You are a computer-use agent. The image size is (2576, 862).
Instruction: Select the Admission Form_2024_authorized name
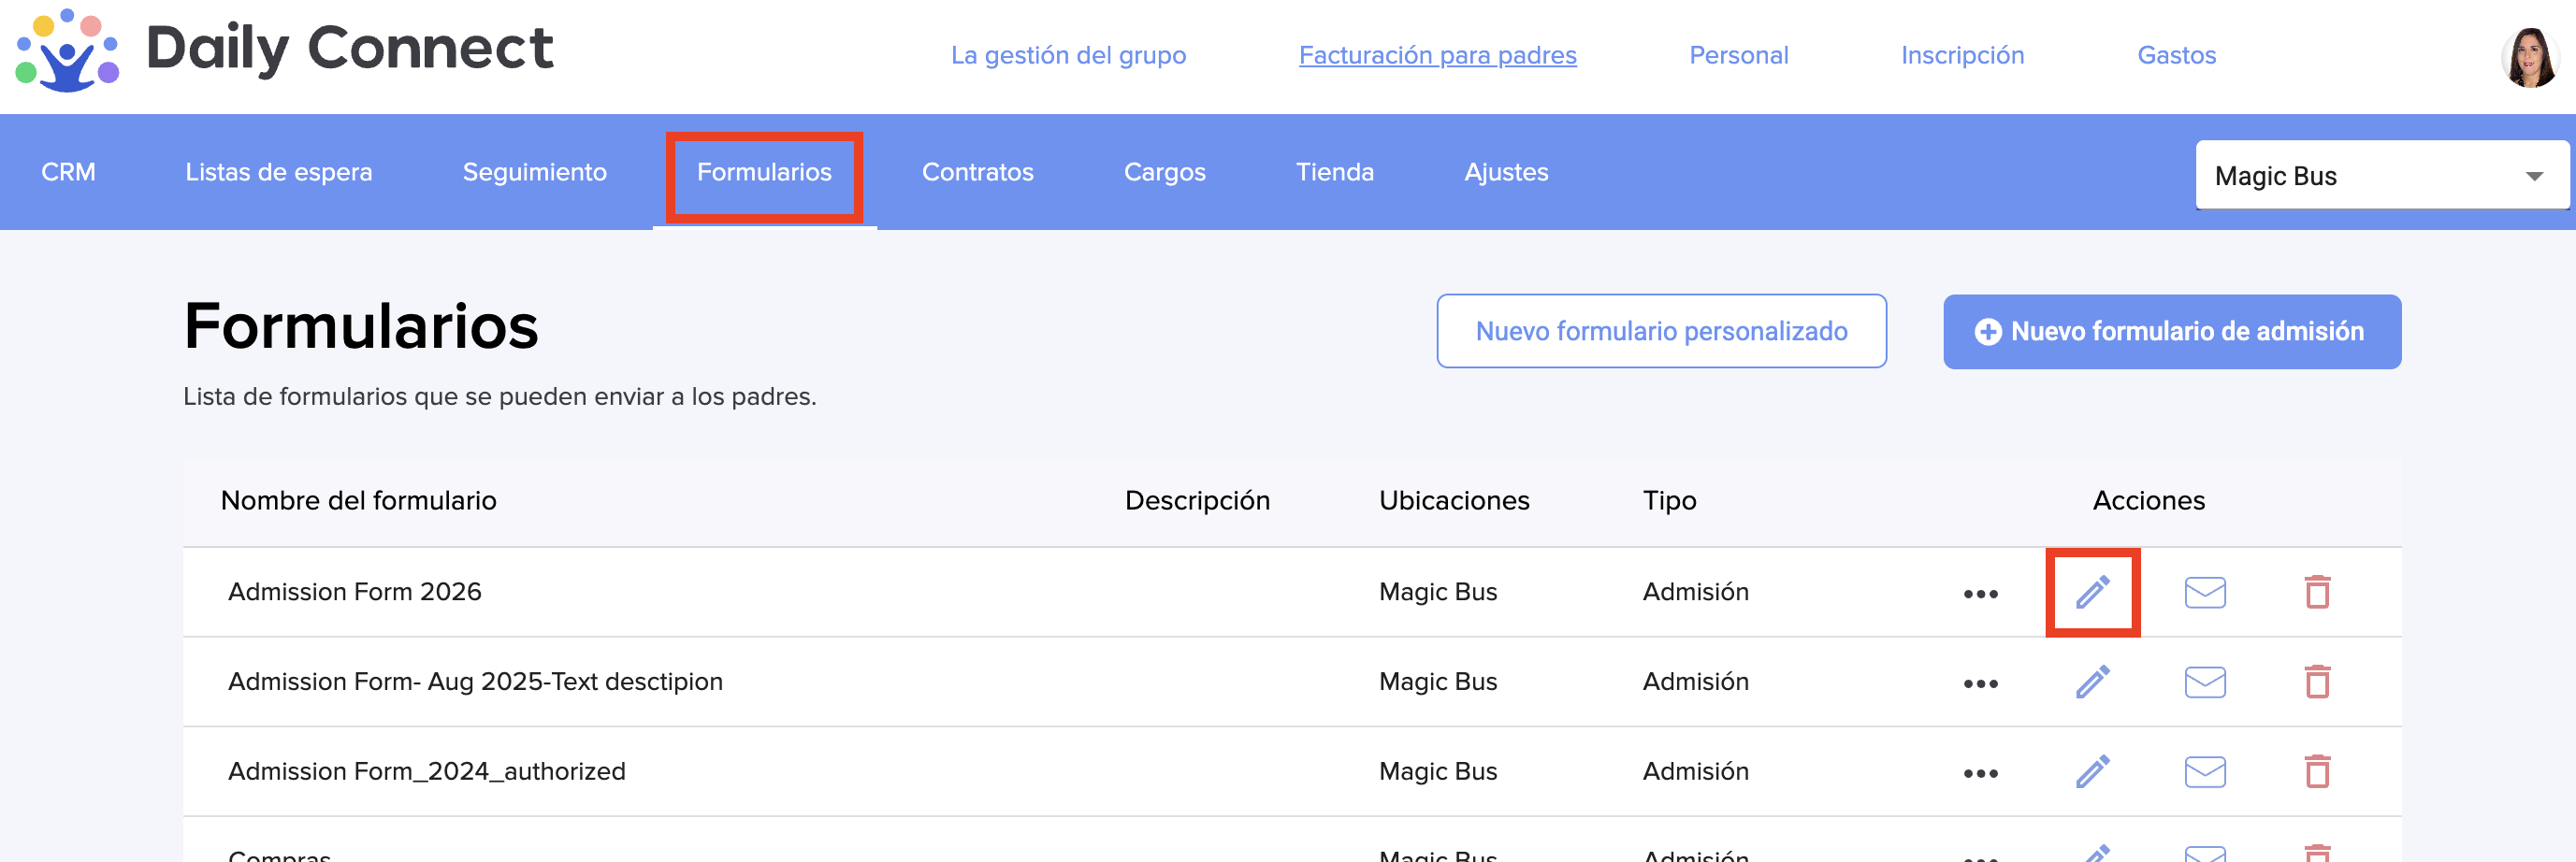coord(426,771)
